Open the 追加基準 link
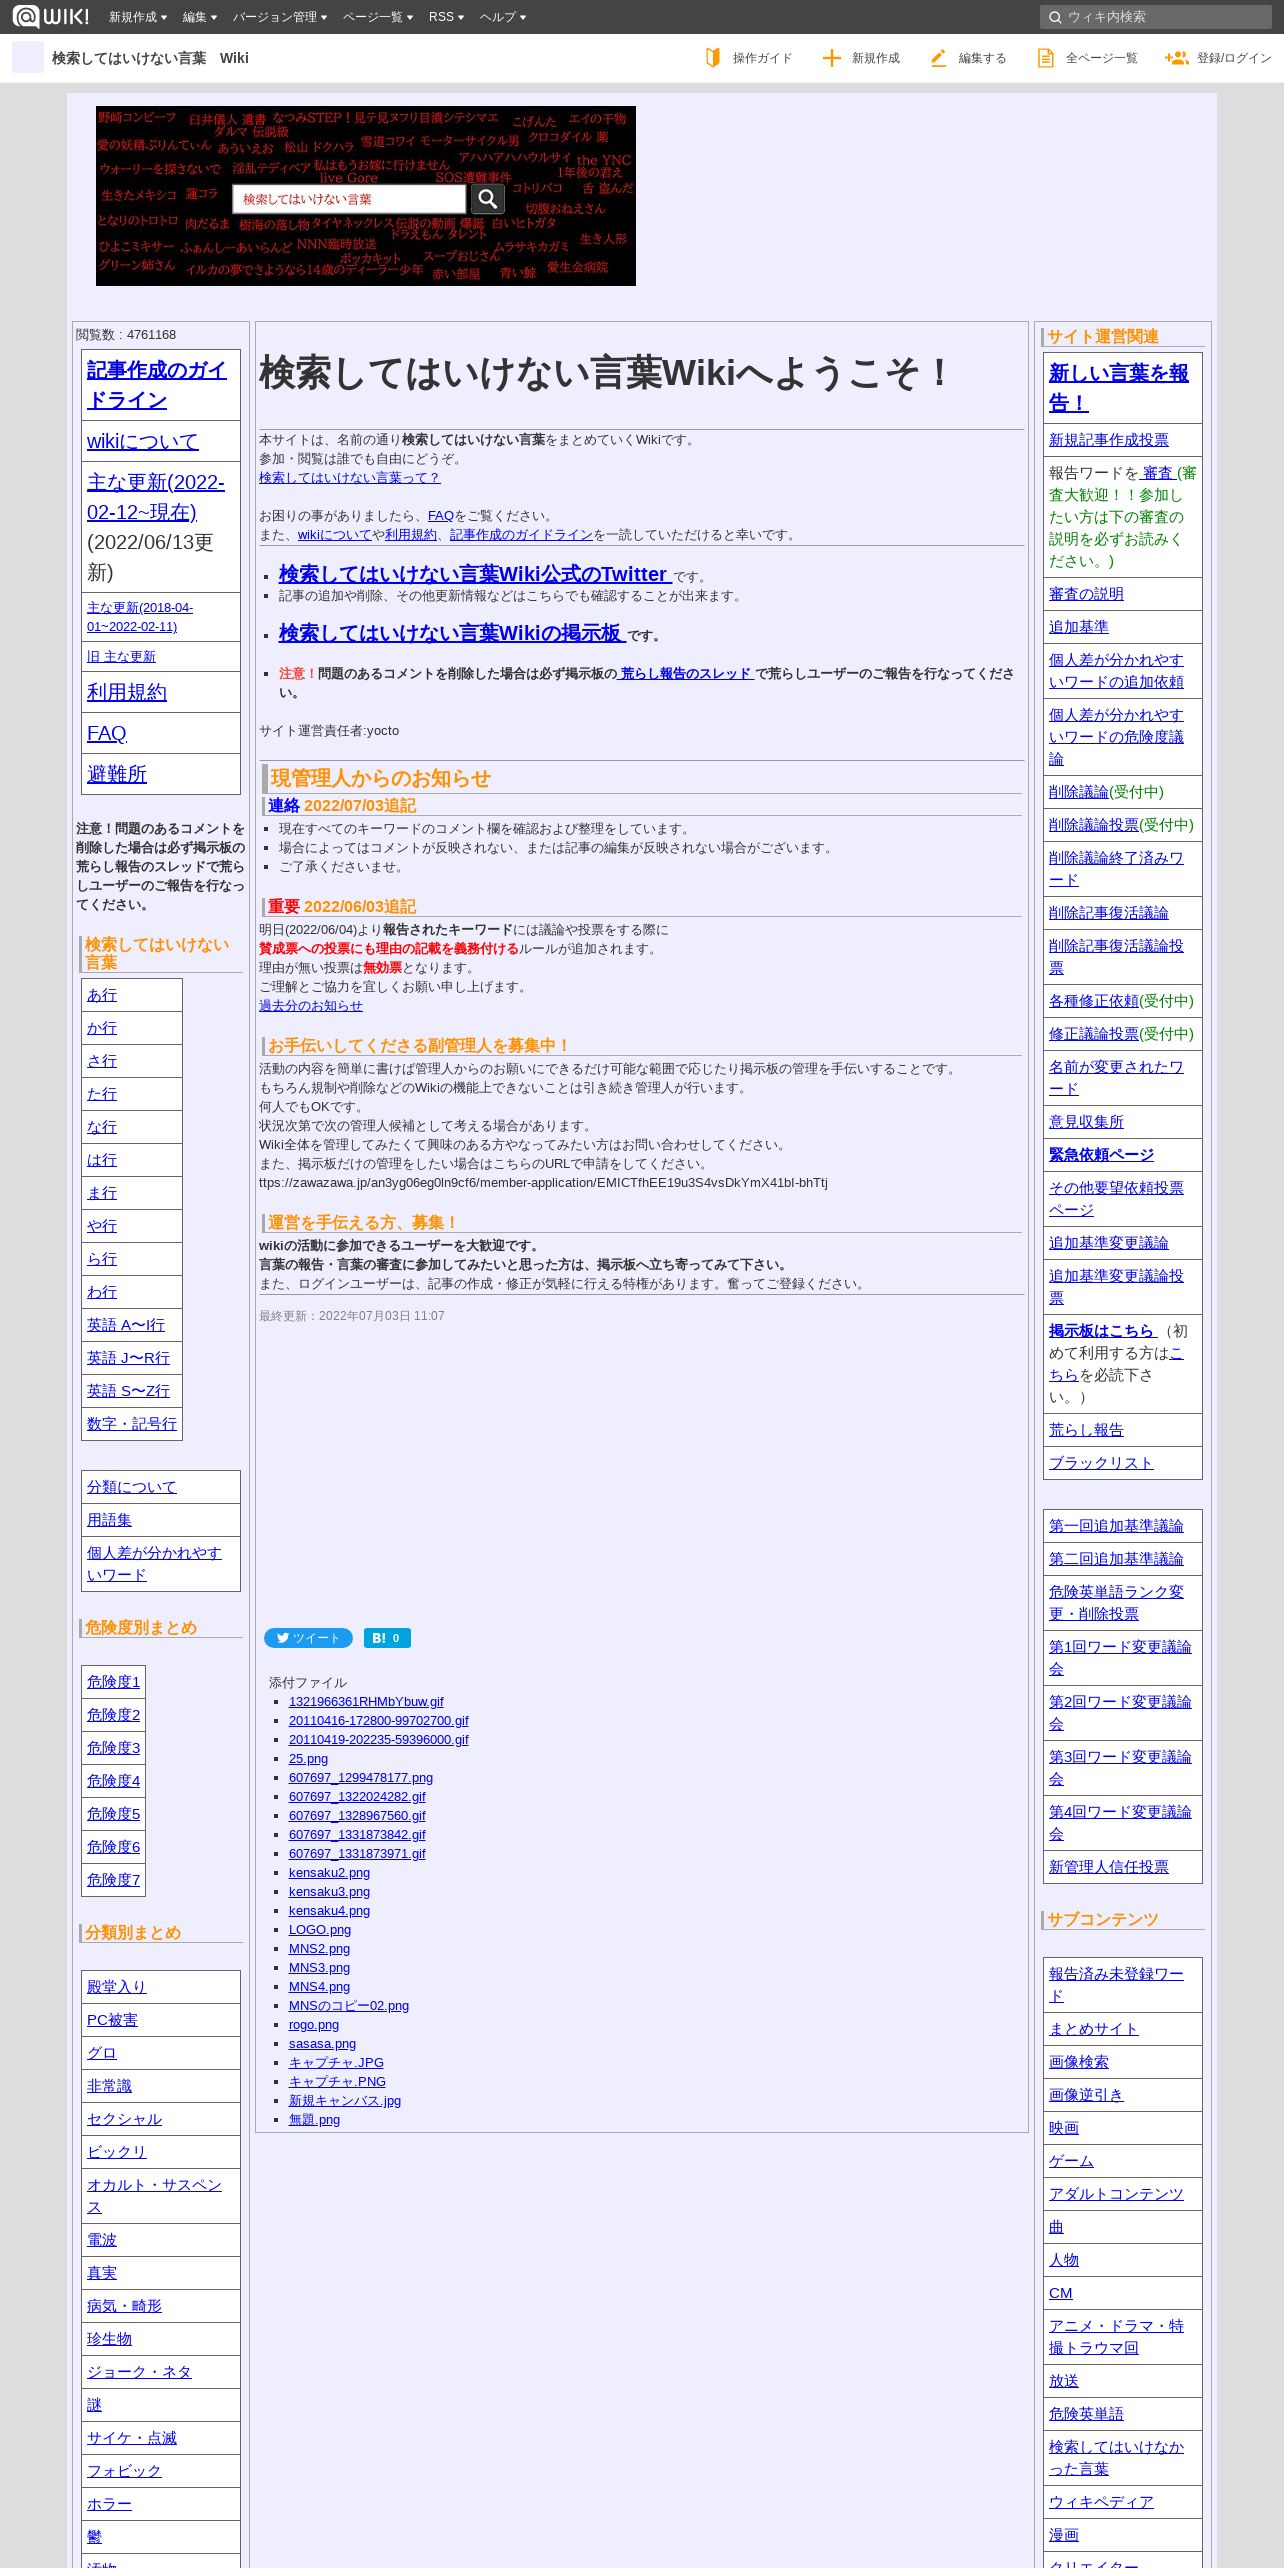1284x2568 pixels. coord(1078,627)
